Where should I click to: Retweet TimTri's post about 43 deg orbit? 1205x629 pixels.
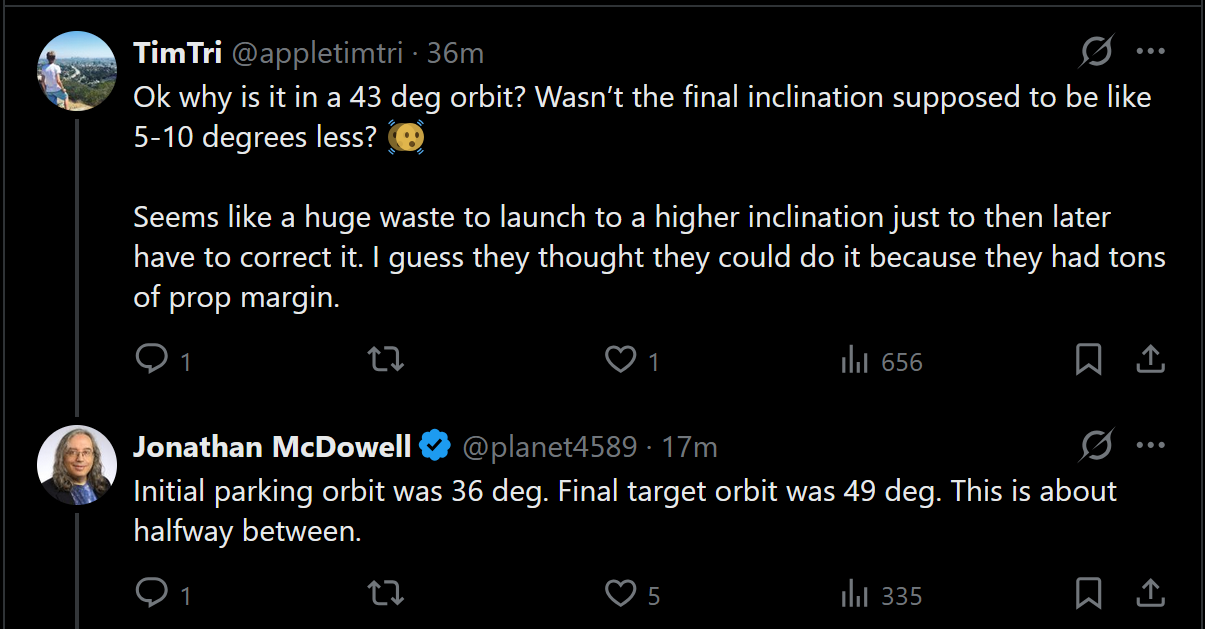(x=386, y=360)
